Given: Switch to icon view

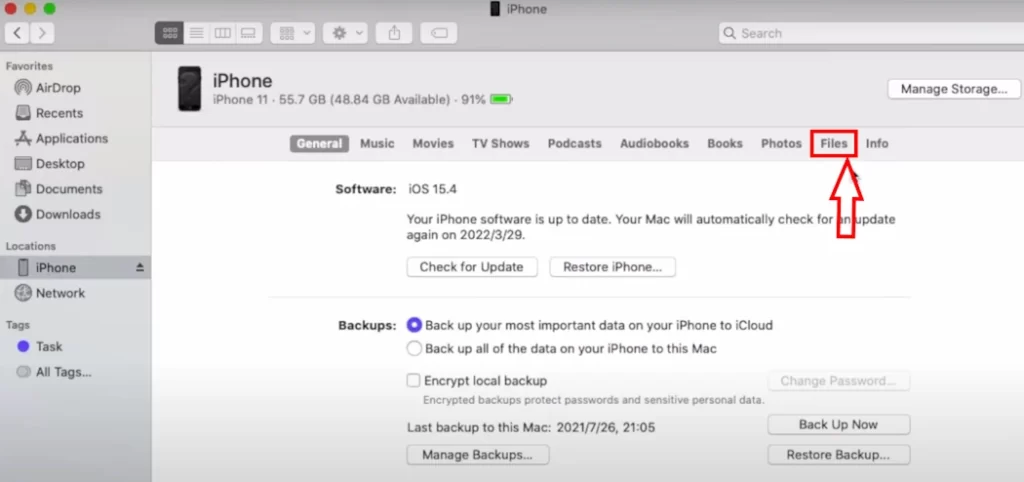Looking at the screenshot, I should [x=169, y=33].
